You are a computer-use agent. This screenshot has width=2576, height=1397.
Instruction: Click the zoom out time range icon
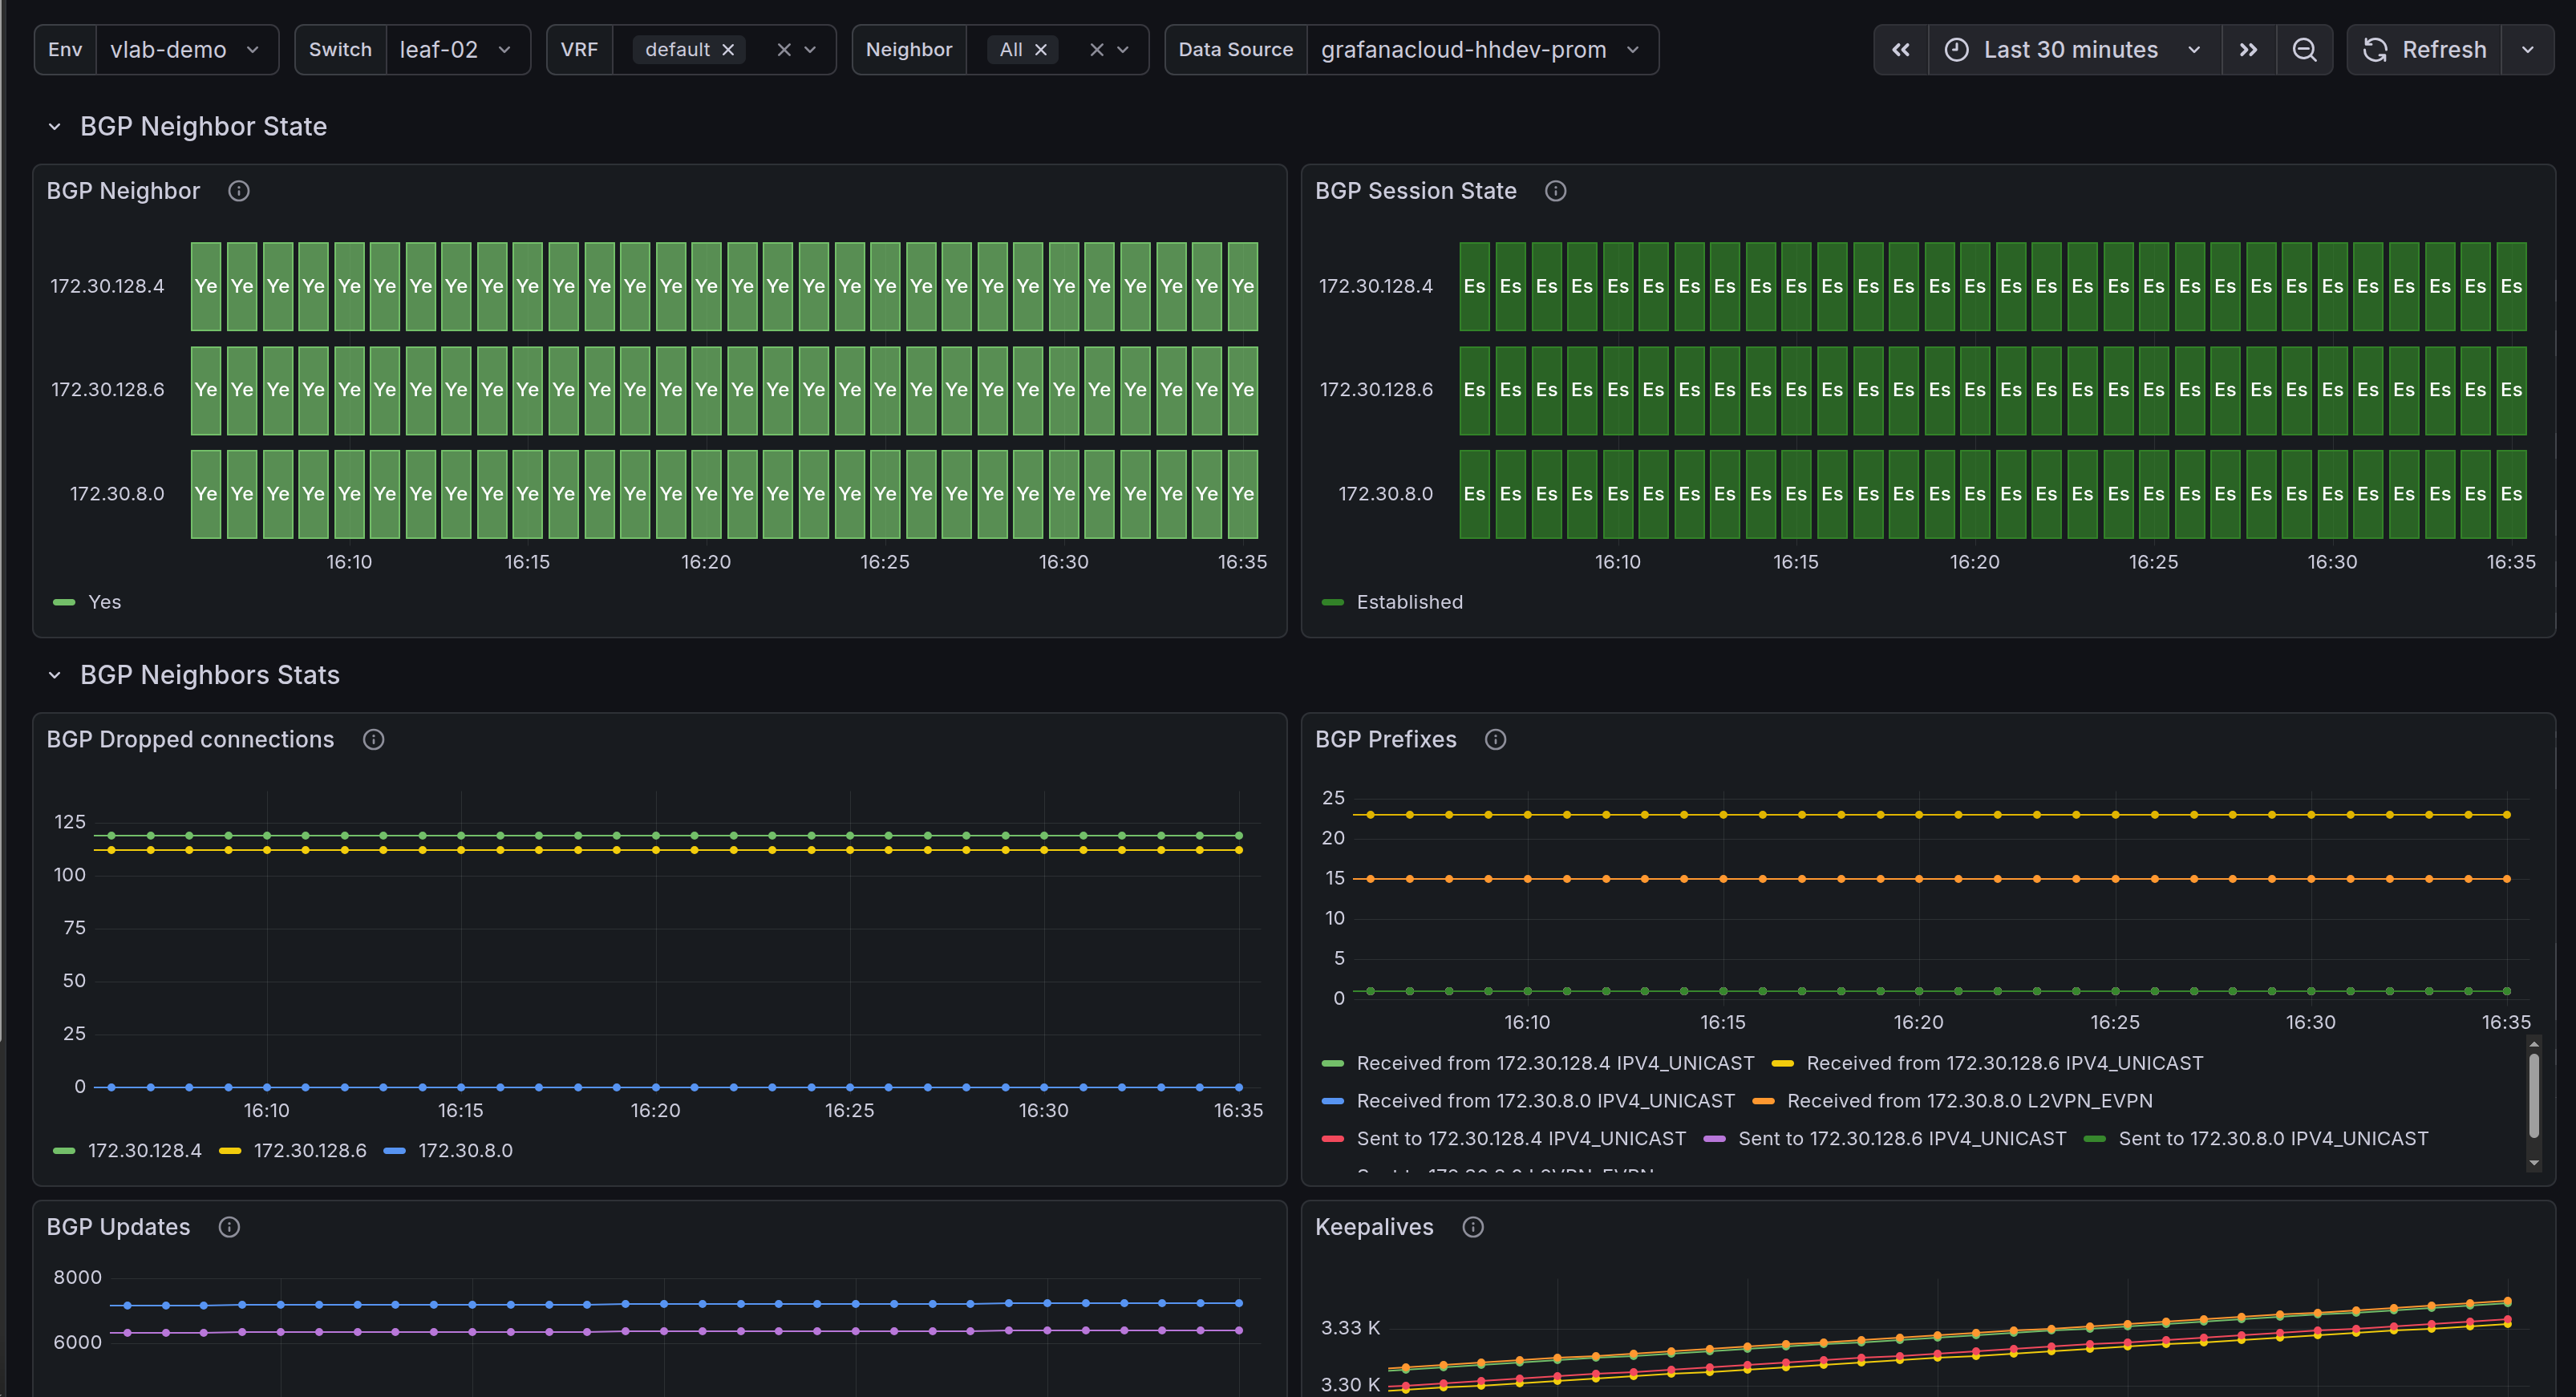point(2304,50)
